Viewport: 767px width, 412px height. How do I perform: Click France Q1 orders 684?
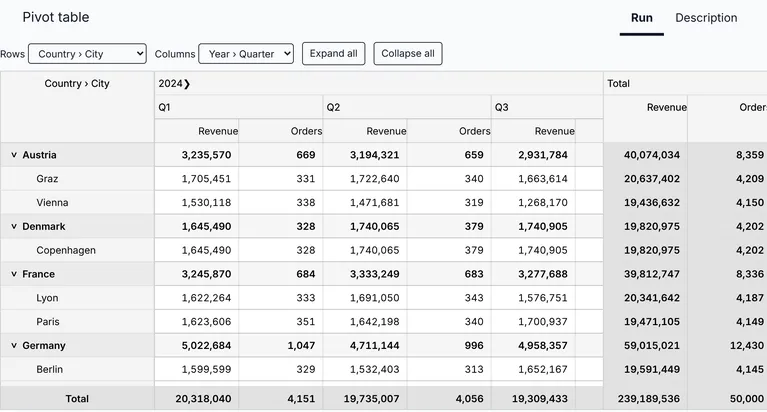pyautogui.click(x=281, y=274)
